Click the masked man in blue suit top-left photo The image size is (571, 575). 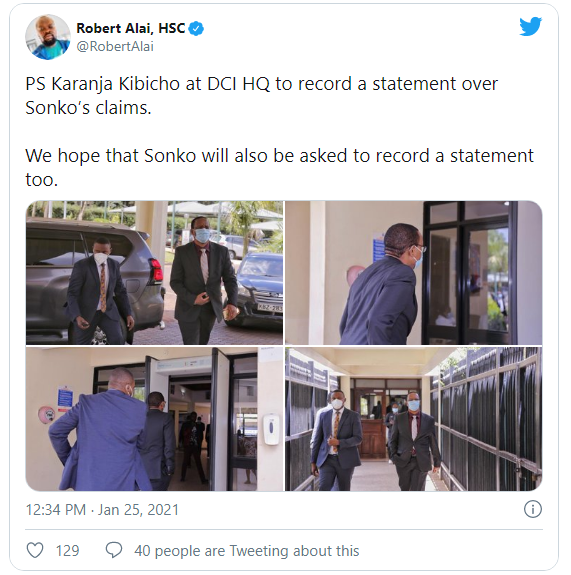pos(99,290)
